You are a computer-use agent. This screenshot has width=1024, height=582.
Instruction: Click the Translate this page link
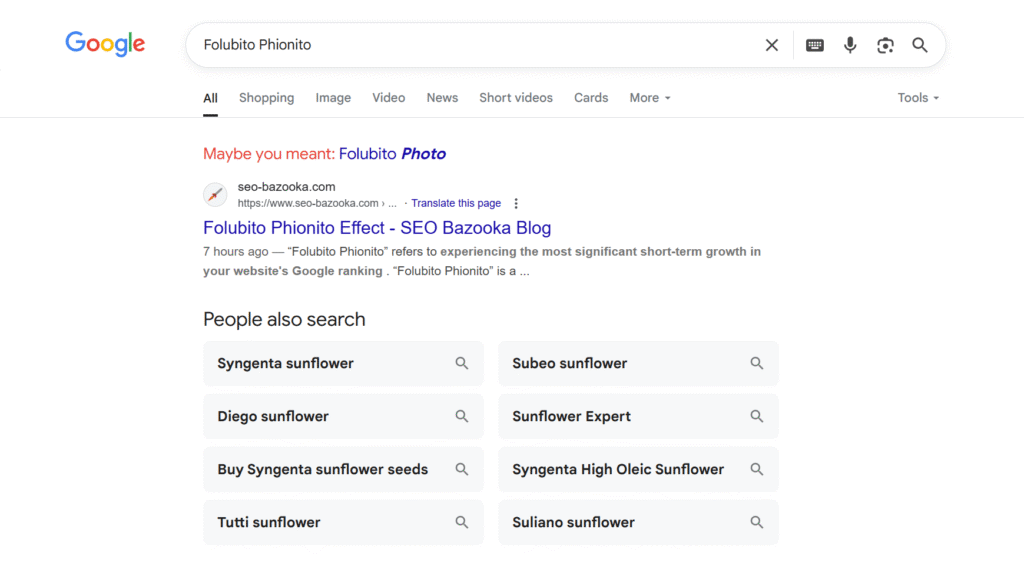[x=456, y=203]
